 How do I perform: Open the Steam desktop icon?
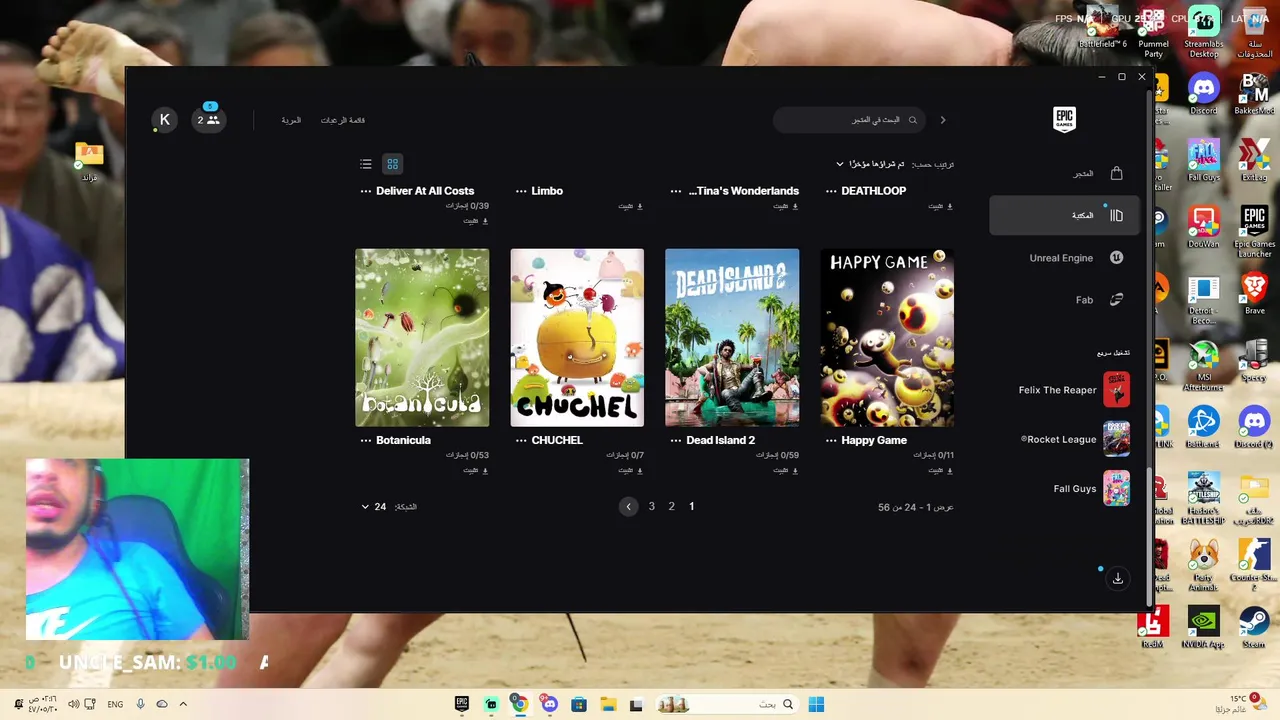coord(1254,627)
